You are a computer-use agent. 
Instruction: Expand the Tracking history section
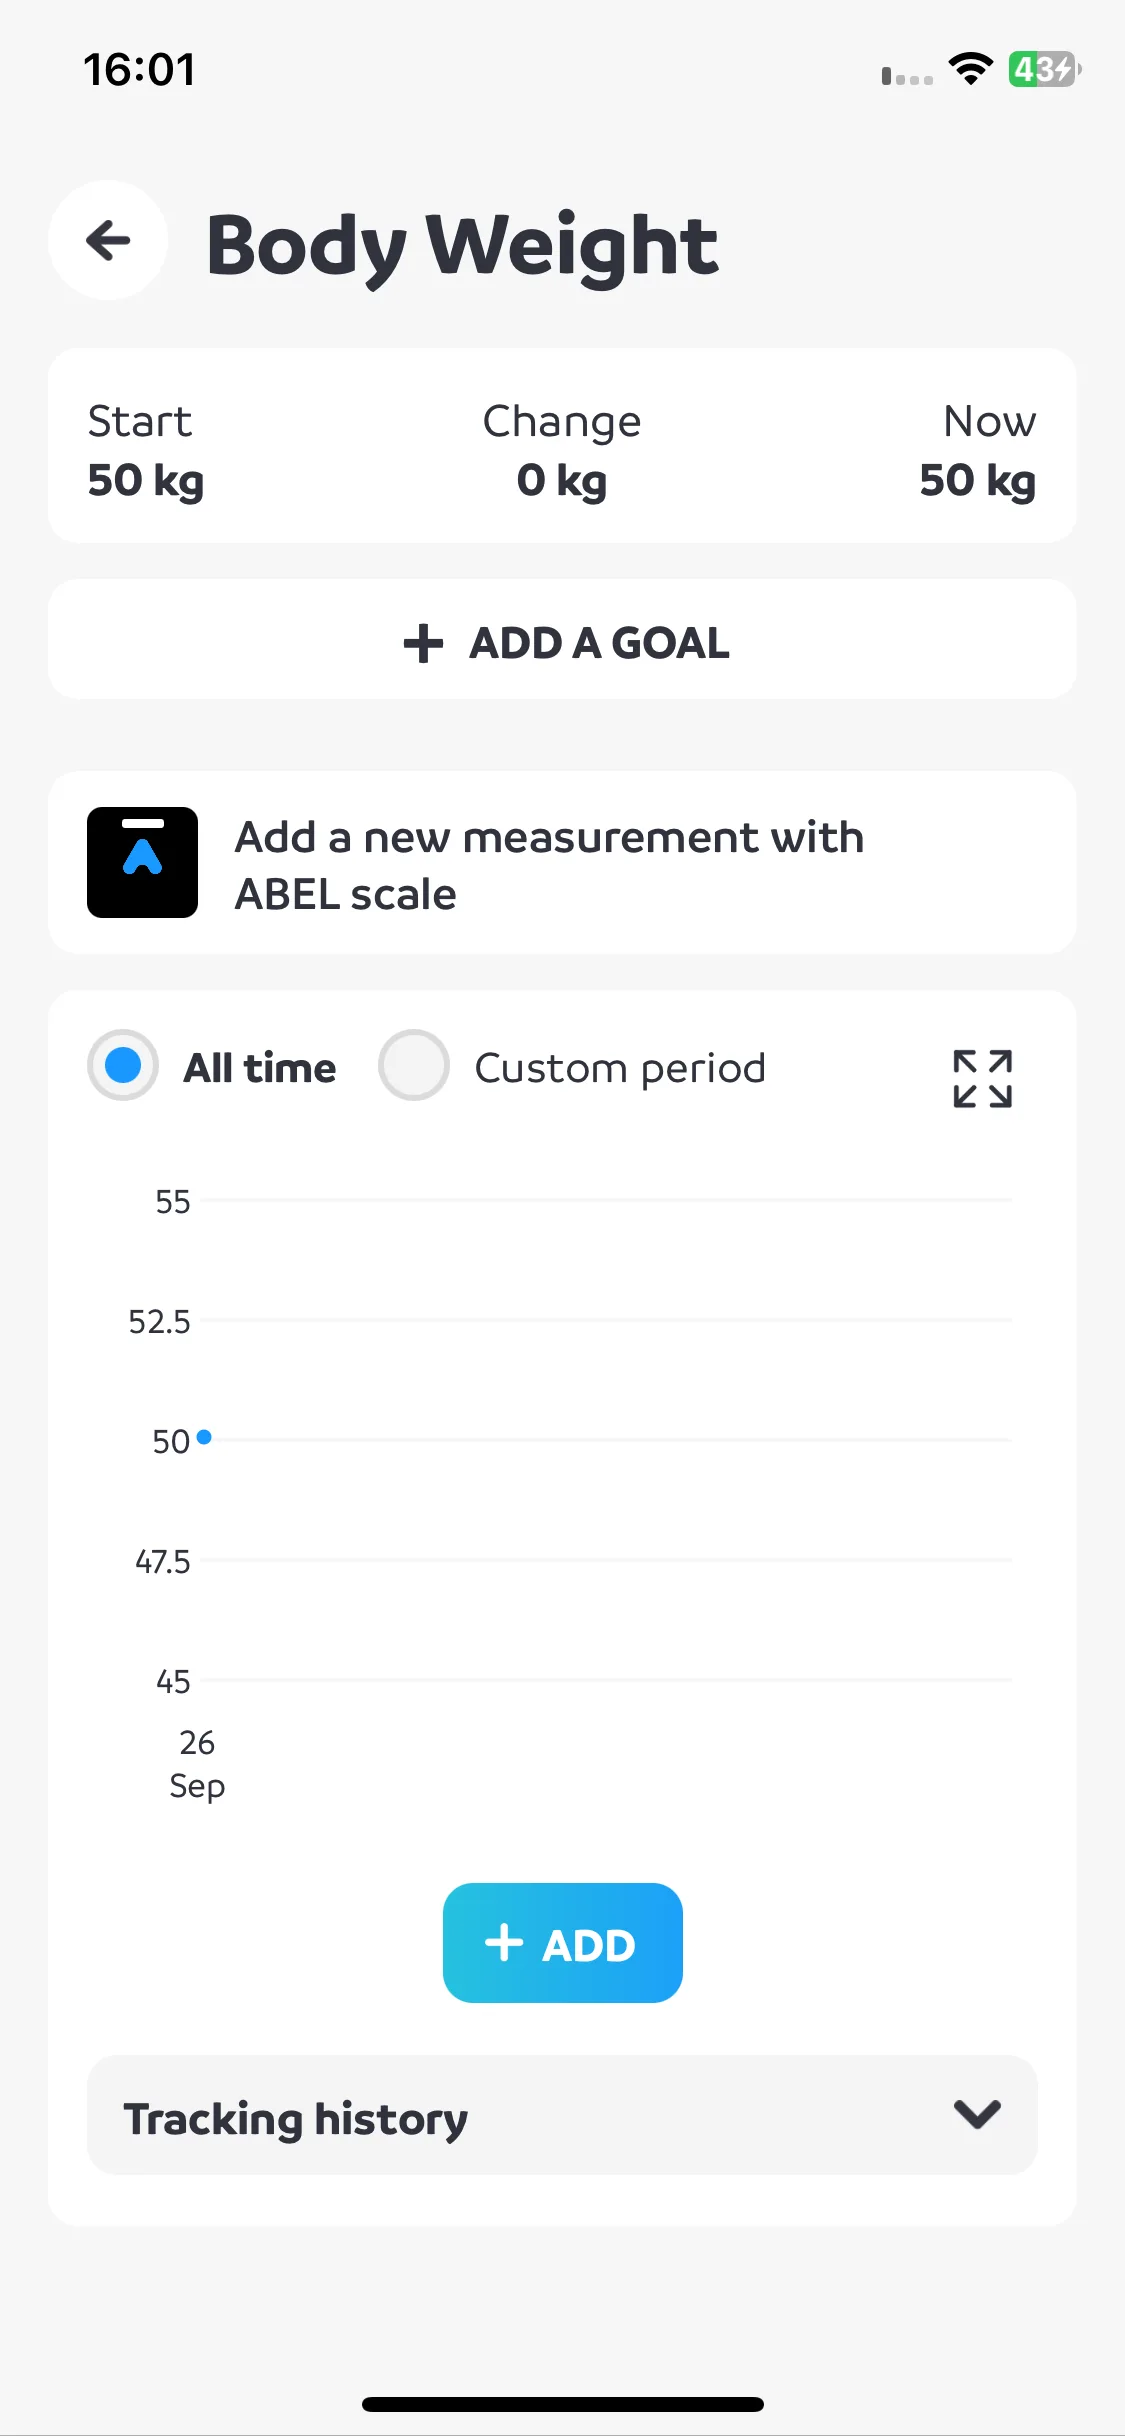click(x=562, y=2115)
